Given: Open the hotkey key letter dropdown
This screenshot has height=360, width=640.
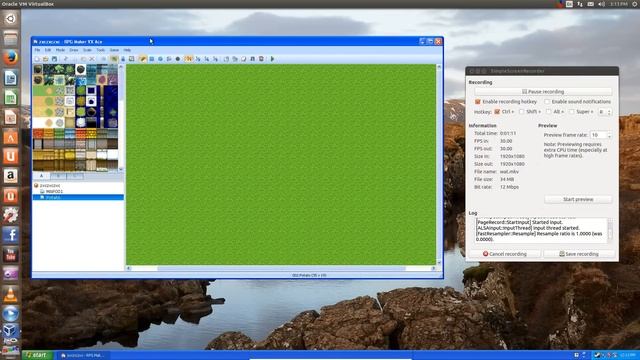Looking at the screenshot, I should pyautogui.click(x=604, y=111).
